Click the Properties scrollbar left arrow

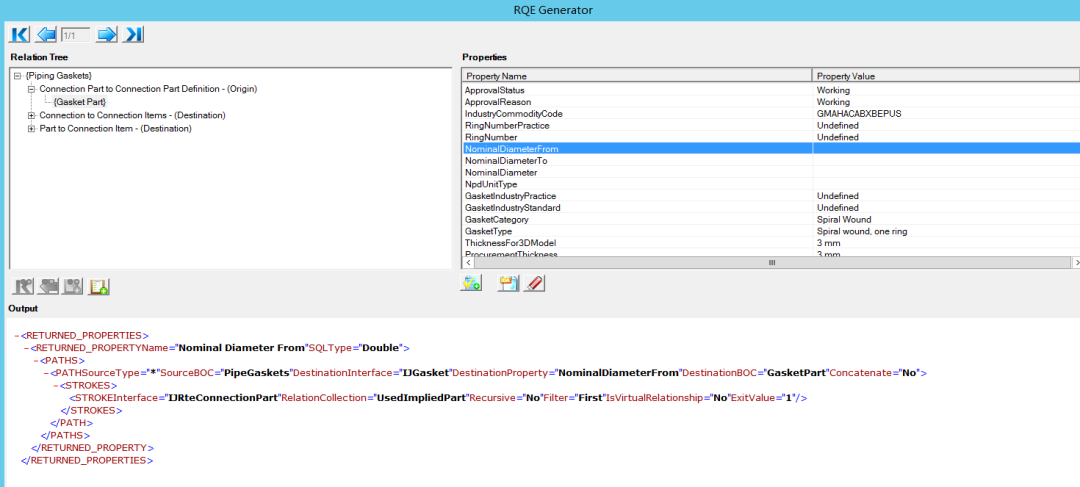click(x=467, y=263)
